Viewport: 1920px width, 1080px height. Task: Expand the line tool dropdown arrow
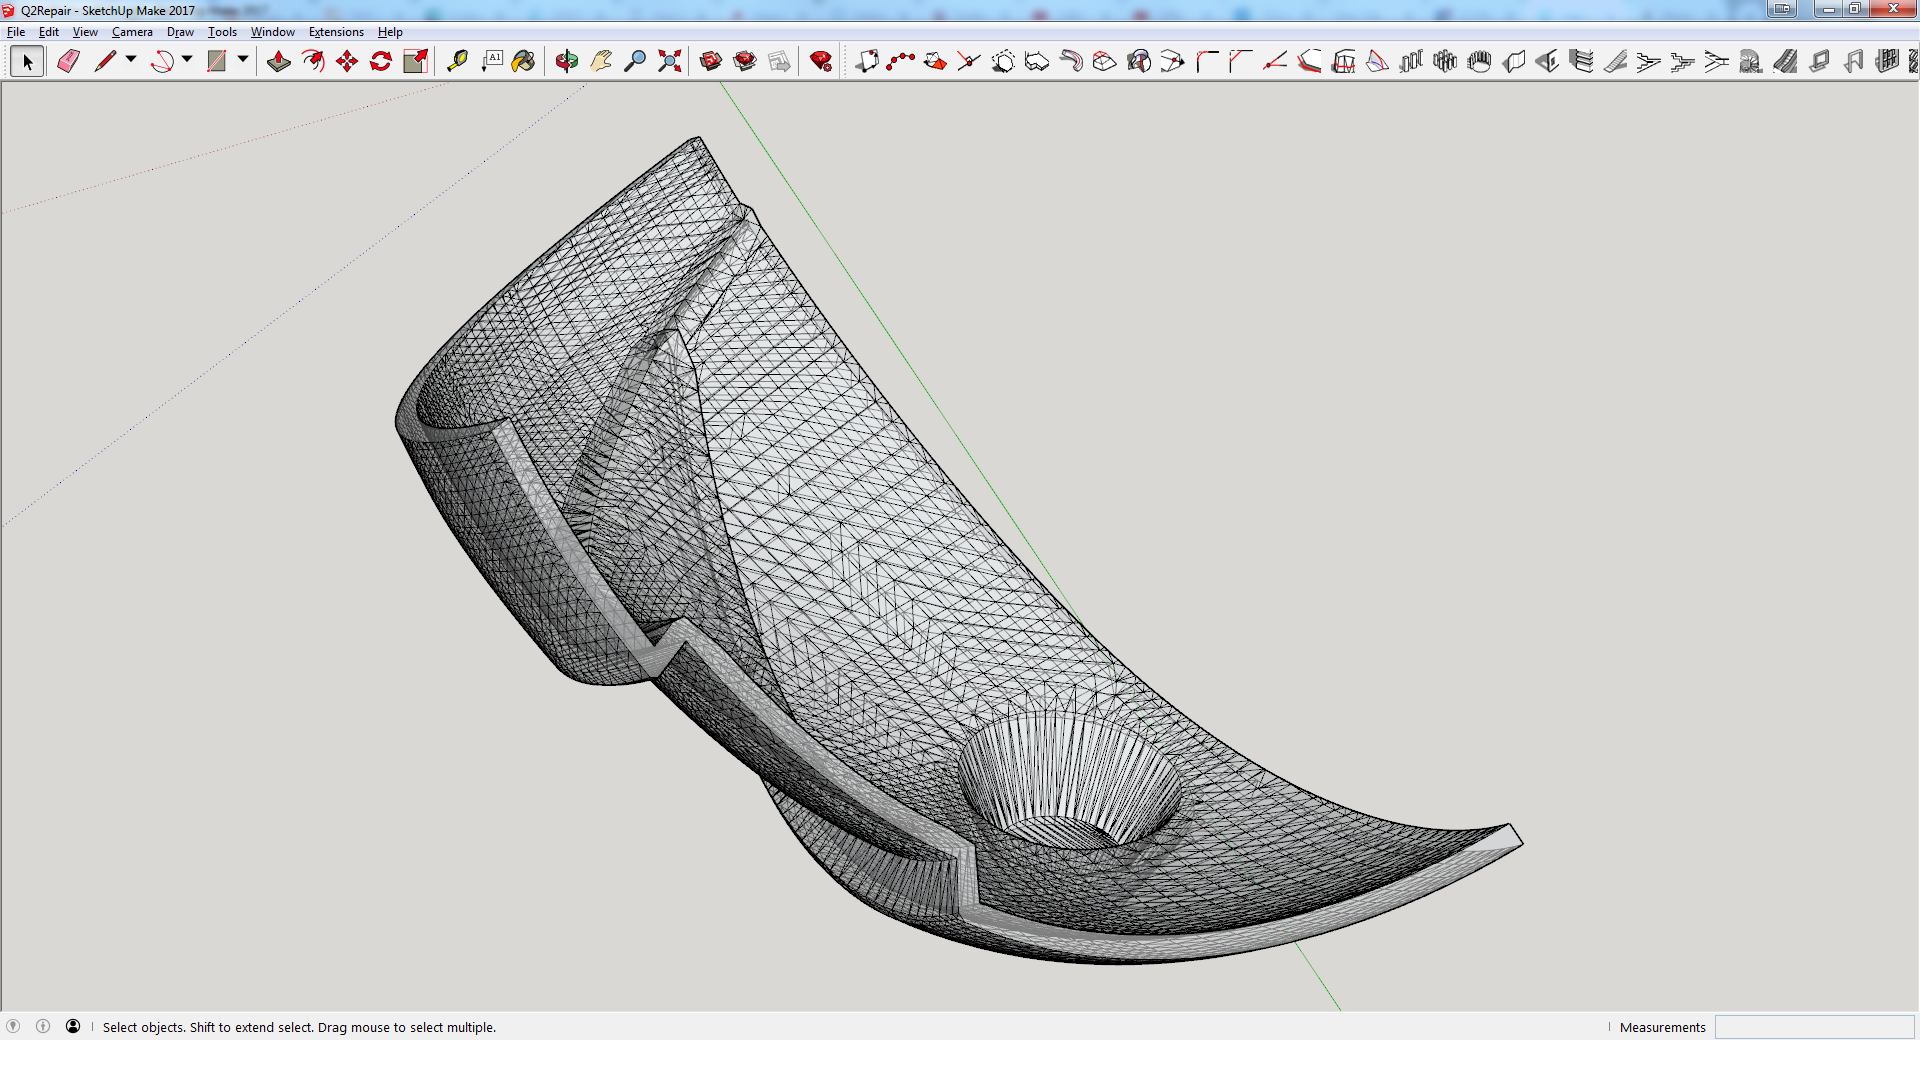pos(131,60)
